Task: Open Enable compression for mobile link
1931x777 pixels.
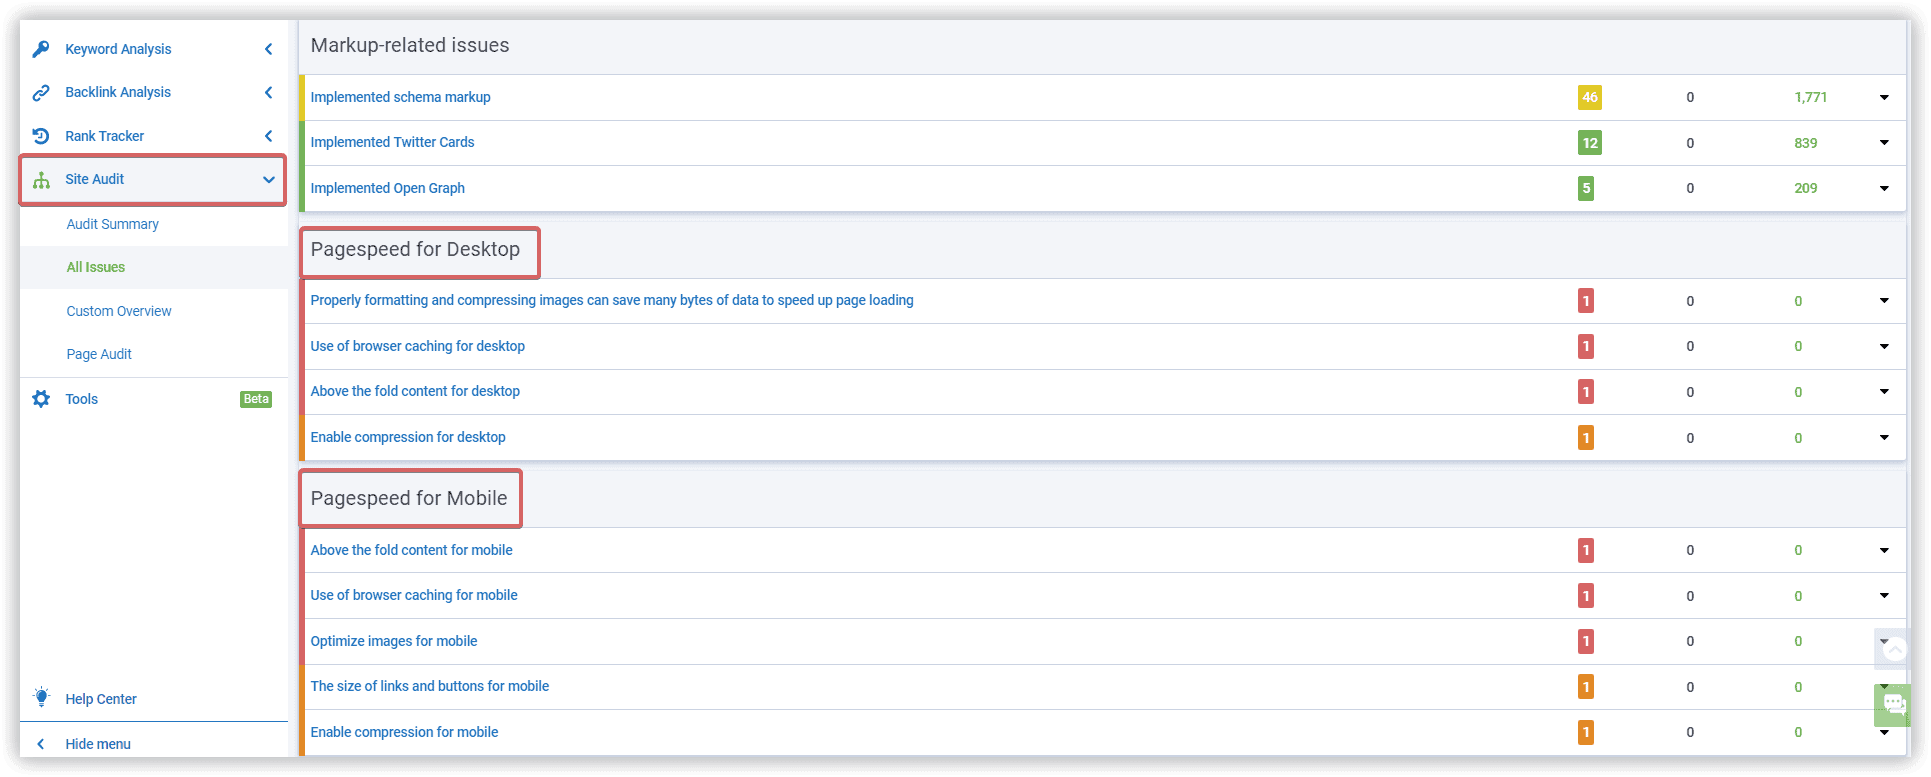Action: [404, 732]
